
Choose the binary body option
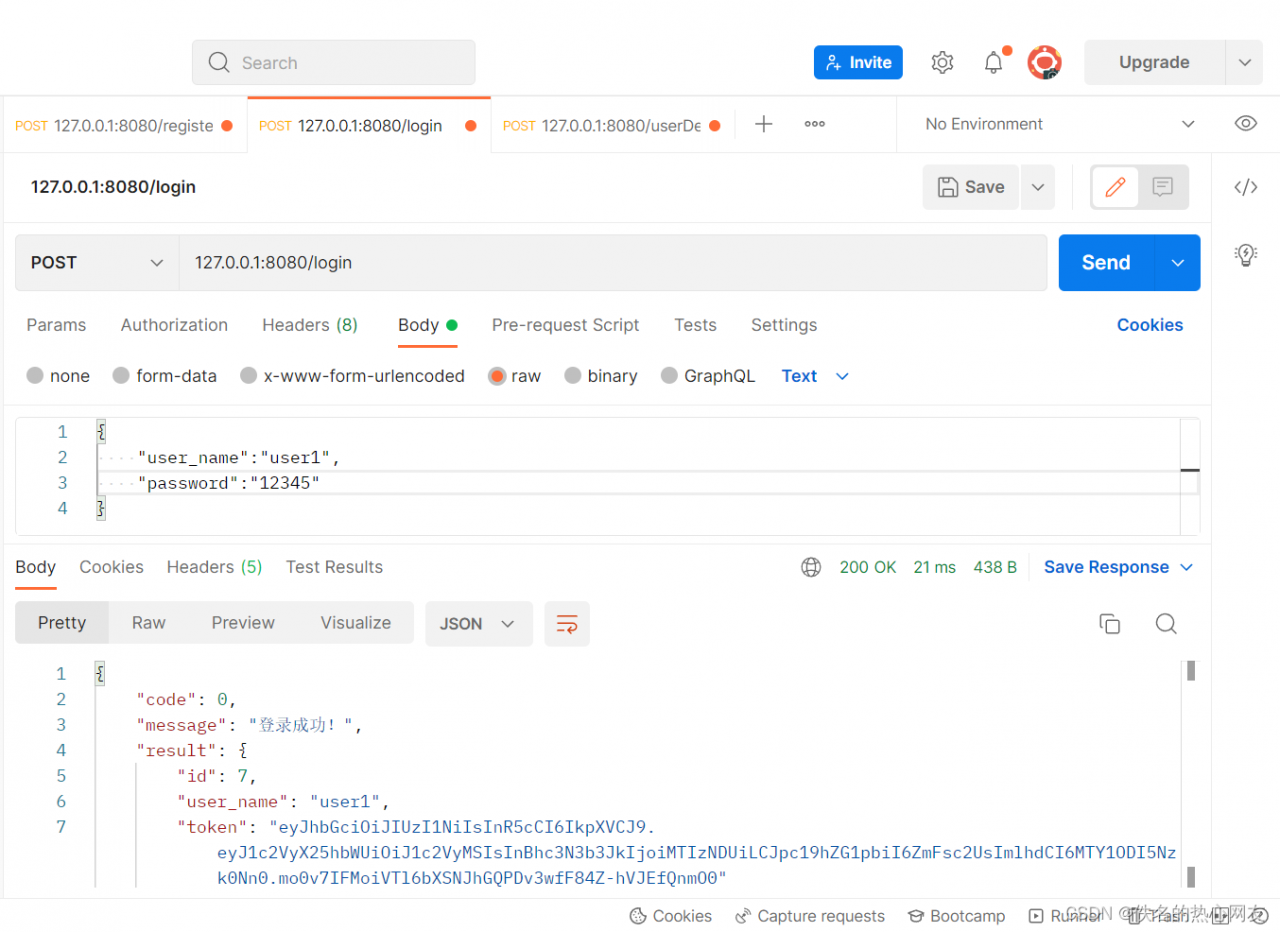coord(573,376)
